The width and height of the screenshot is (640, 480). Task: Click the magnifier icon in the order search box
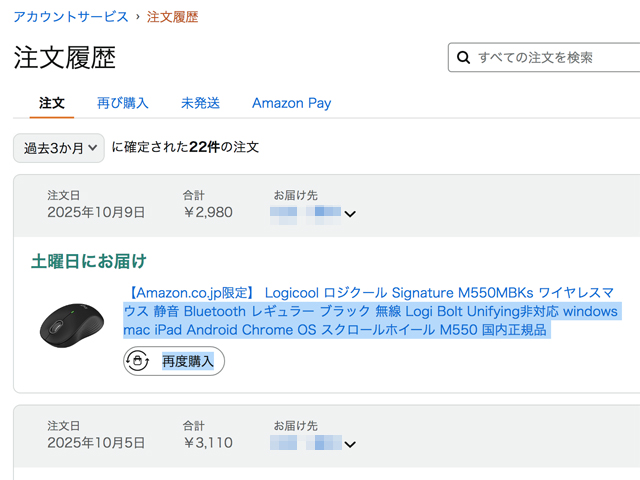[463, 57]
